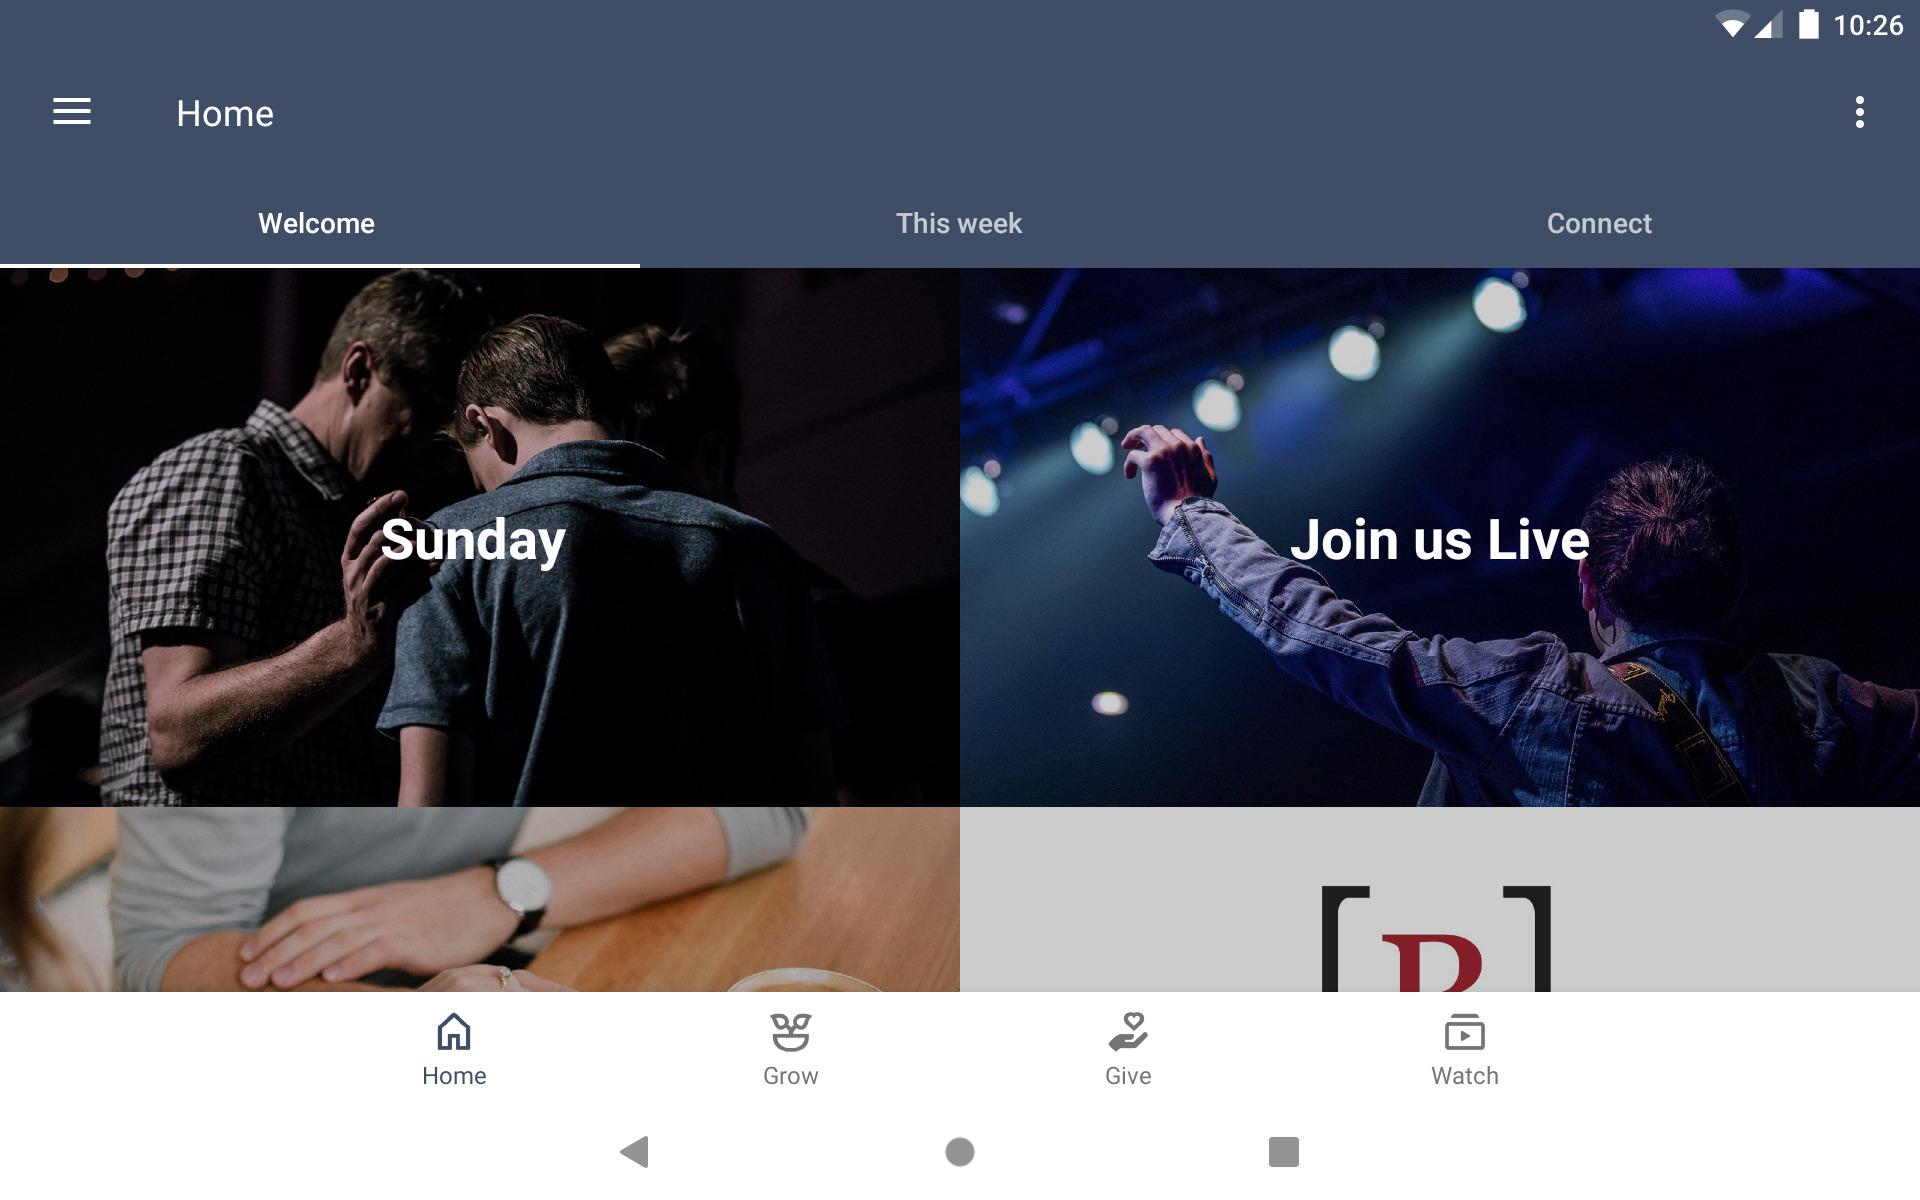1920x1200 pixels.
Task: Tap the Android recent apps square
Action: click(1284, 1152)
